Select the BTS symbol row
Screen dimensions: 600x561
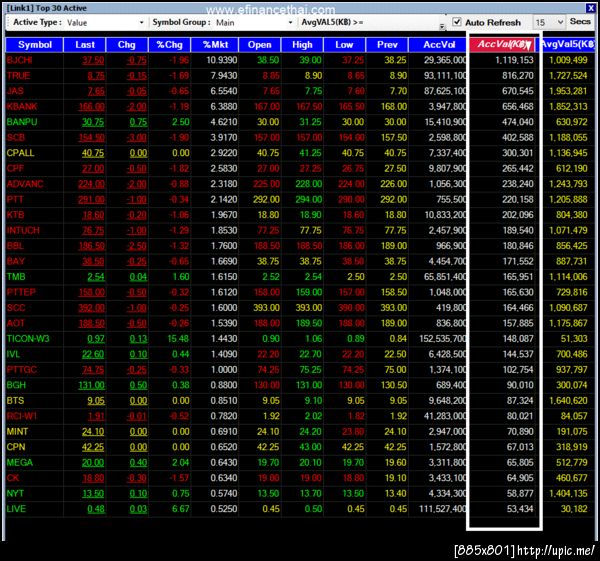click(x=300, y=401)
